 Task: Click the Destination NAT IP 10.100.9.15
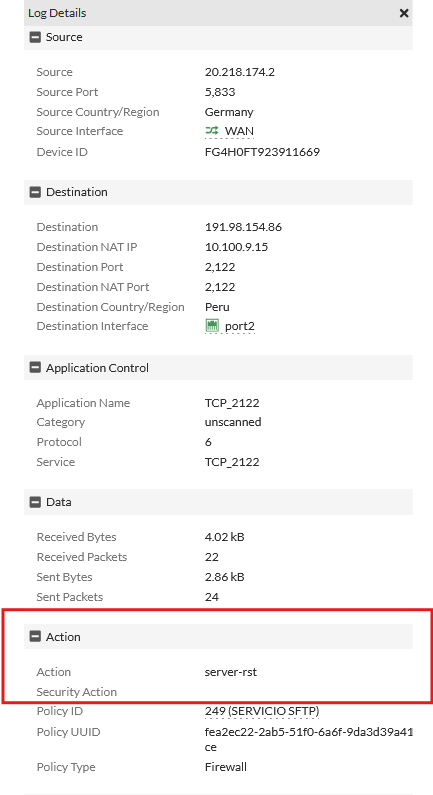(x=236, y=247)
